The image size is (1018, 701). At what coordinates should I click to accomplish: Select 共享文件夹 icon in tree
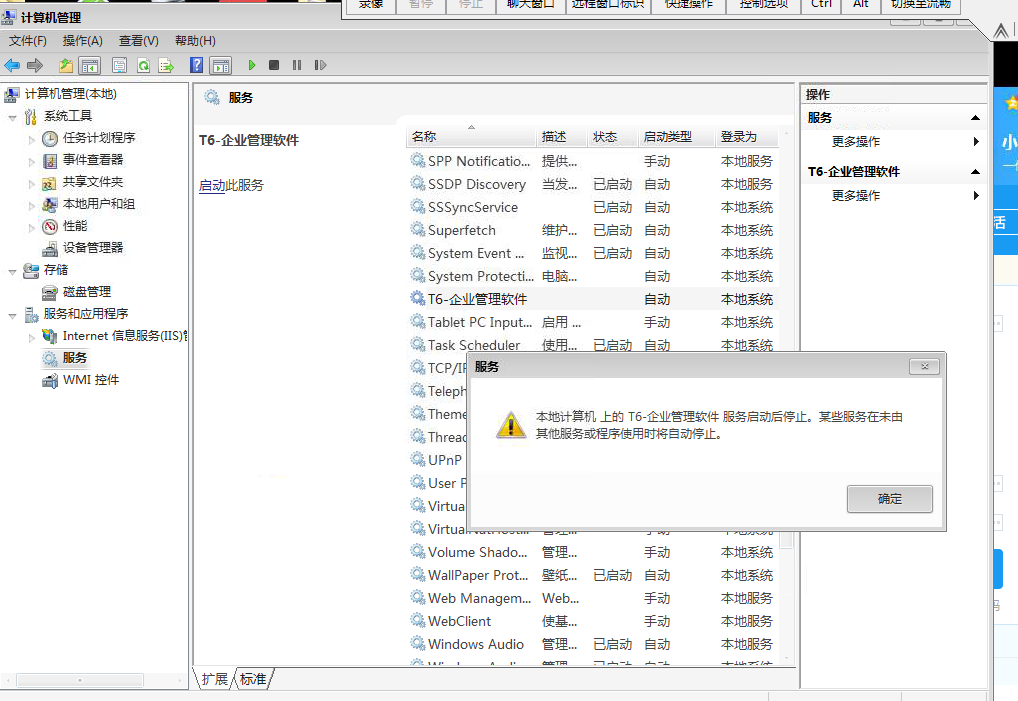50,182
